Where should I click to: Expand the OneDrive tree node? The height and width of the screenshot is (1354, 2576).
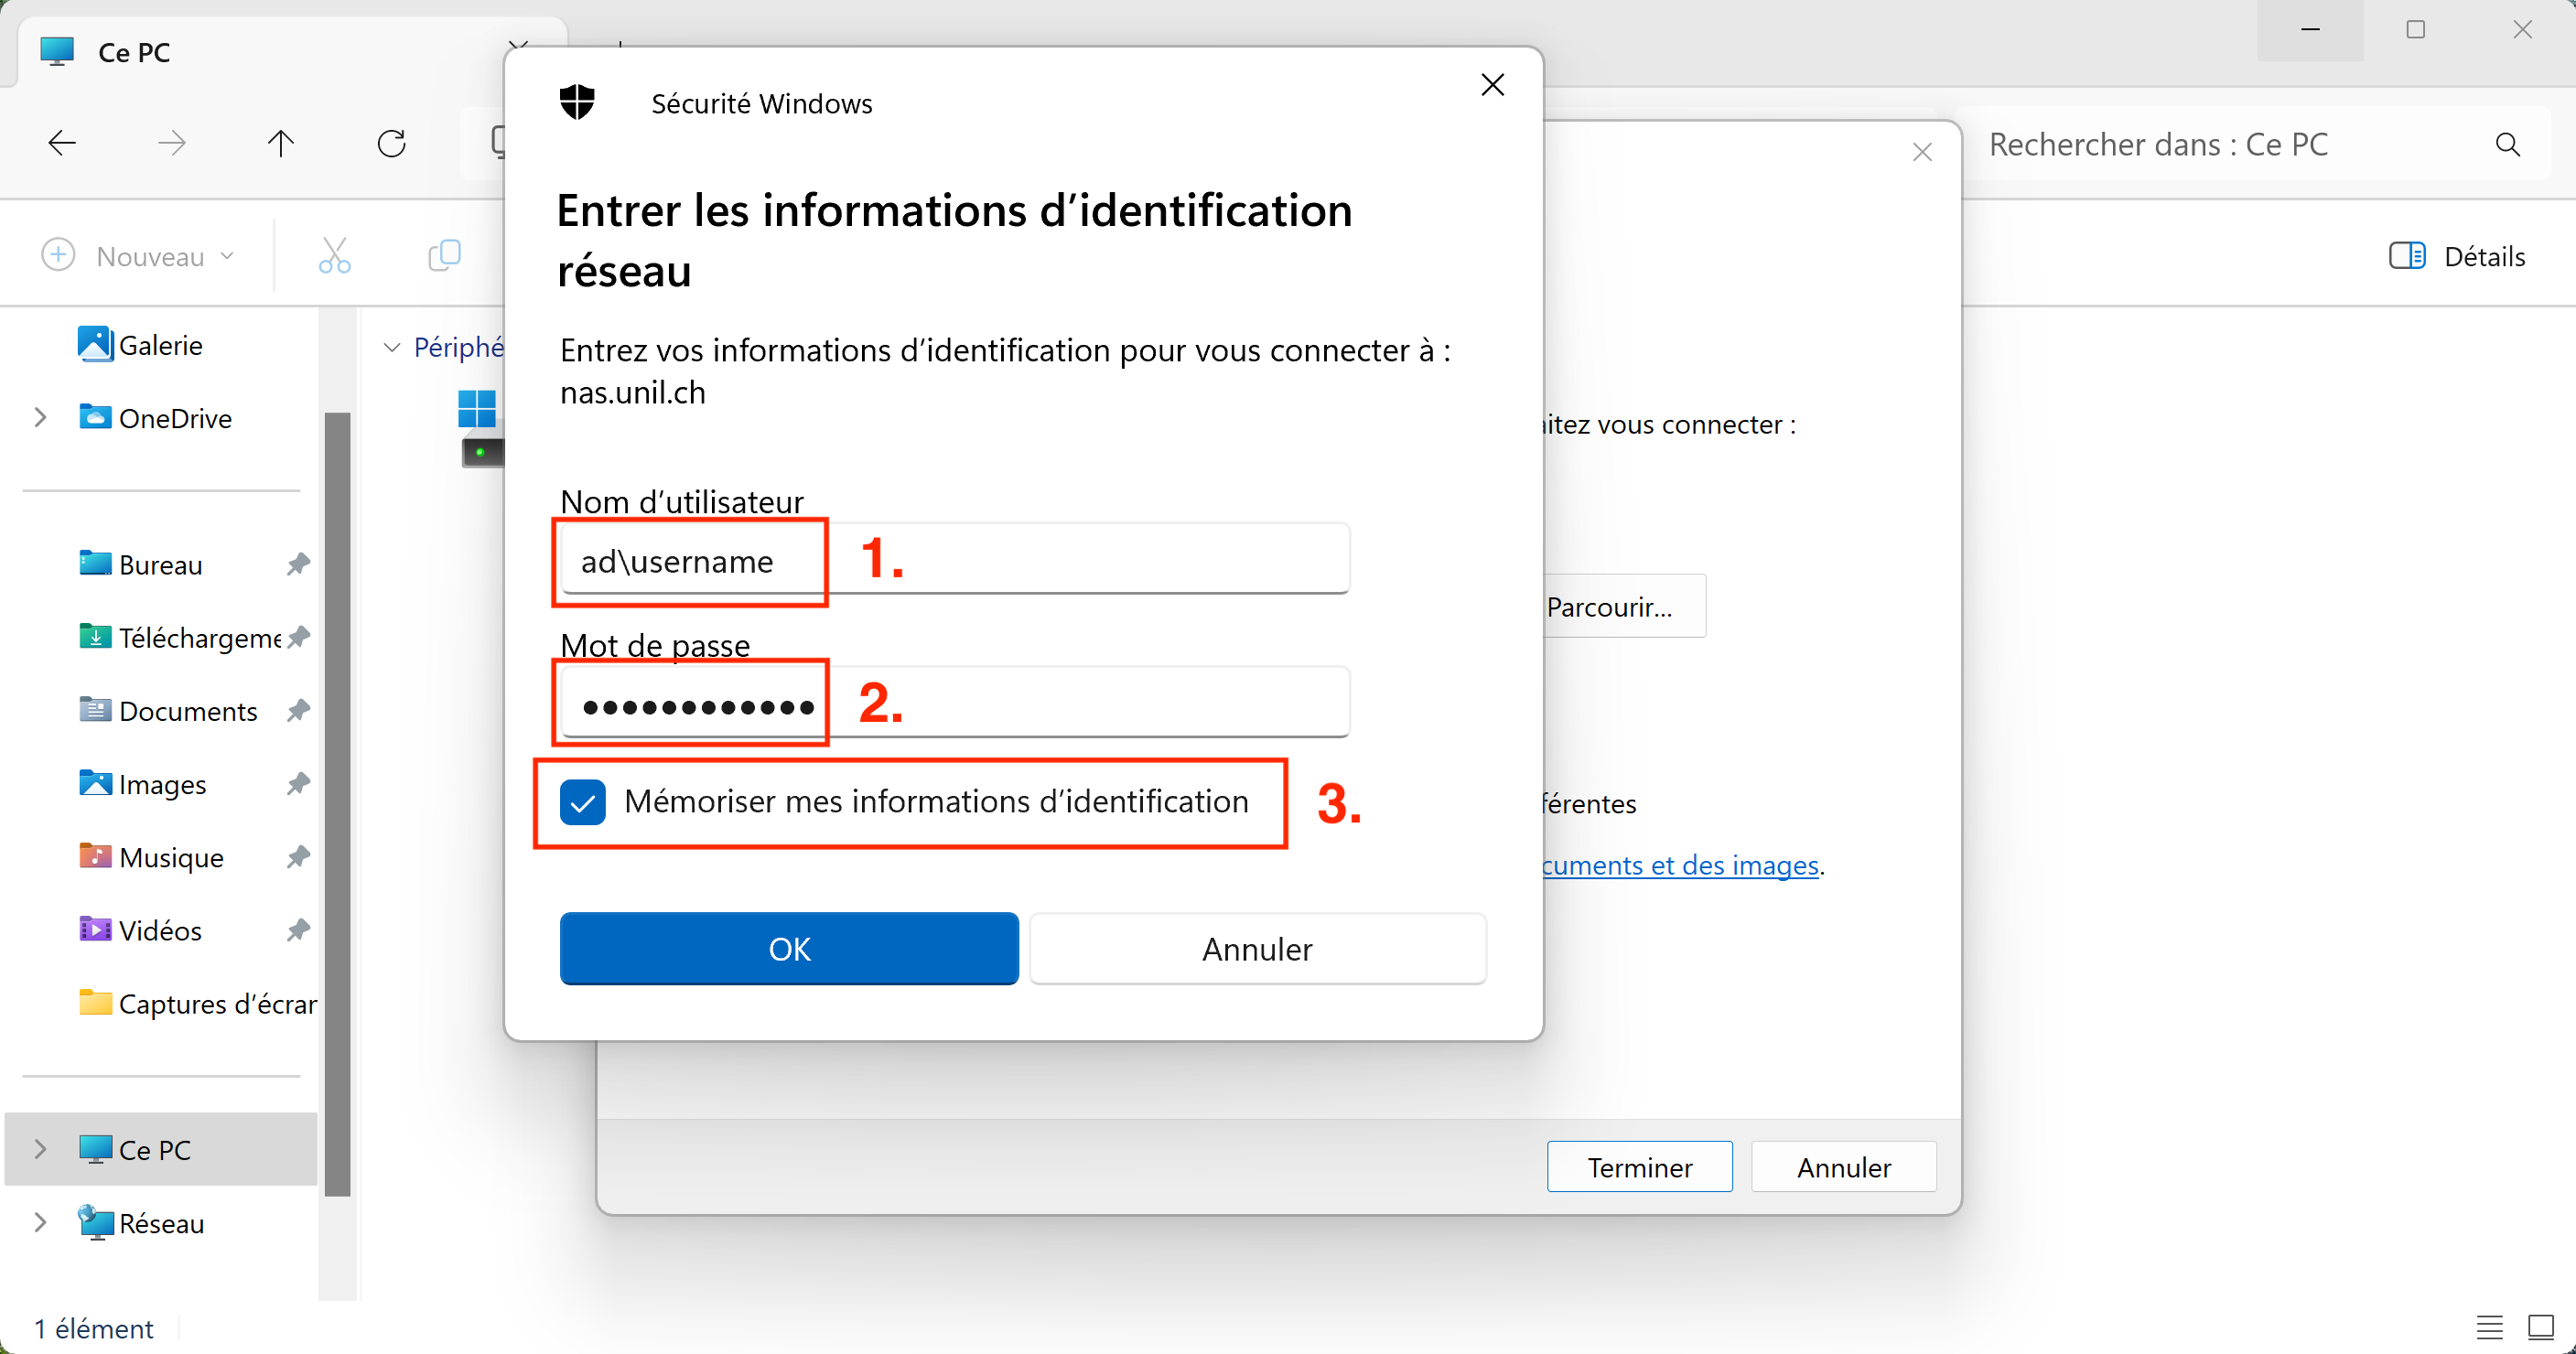[40, 418]
